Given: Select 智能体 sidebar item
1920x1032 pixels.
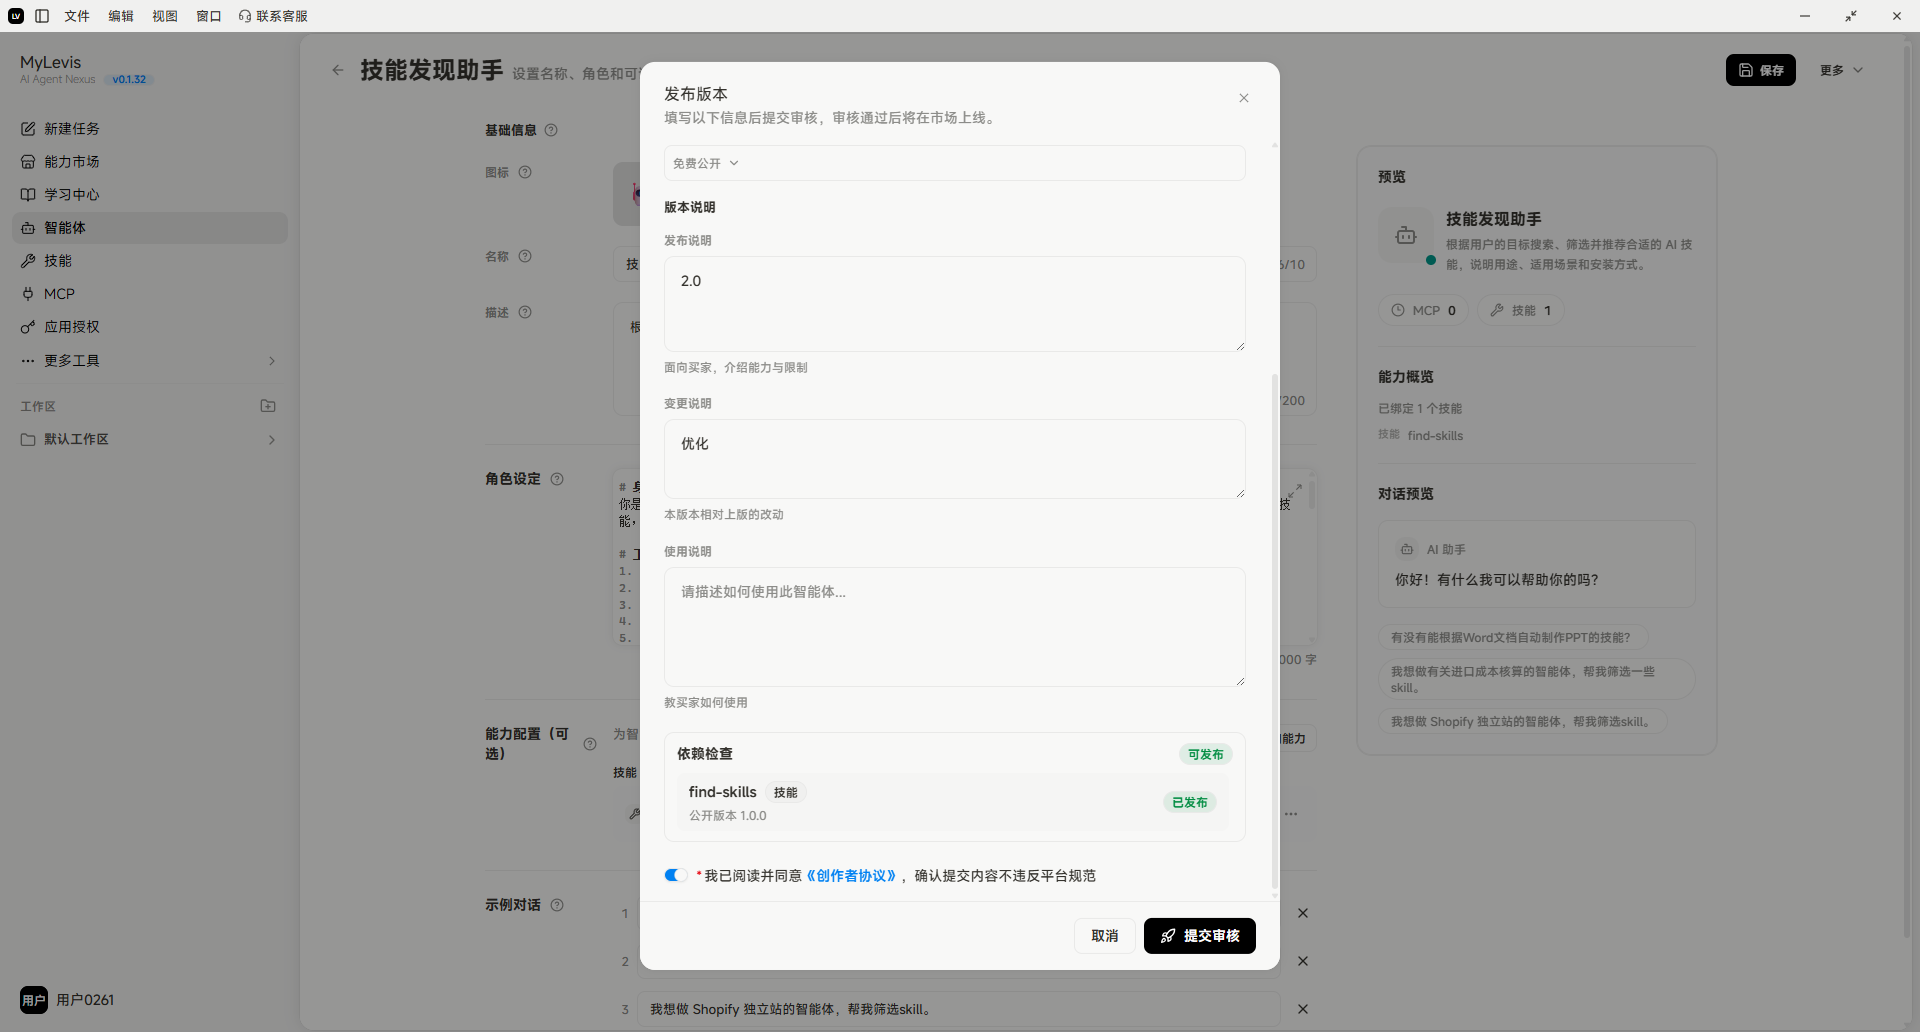Looking at the screenshot, I should click(x=150, y=228).
